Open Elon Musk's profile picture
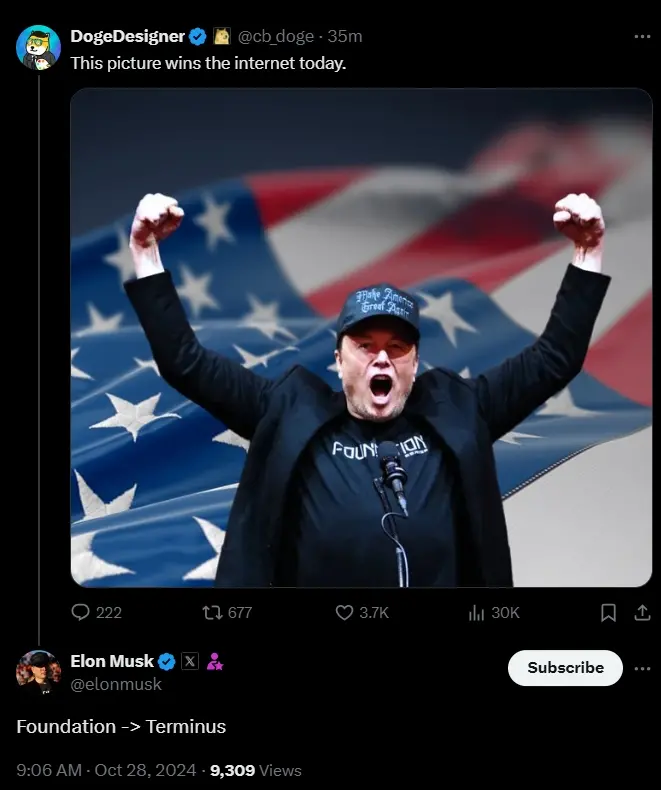The height and width of the screenshot is (790, 661). pos(38,671)
